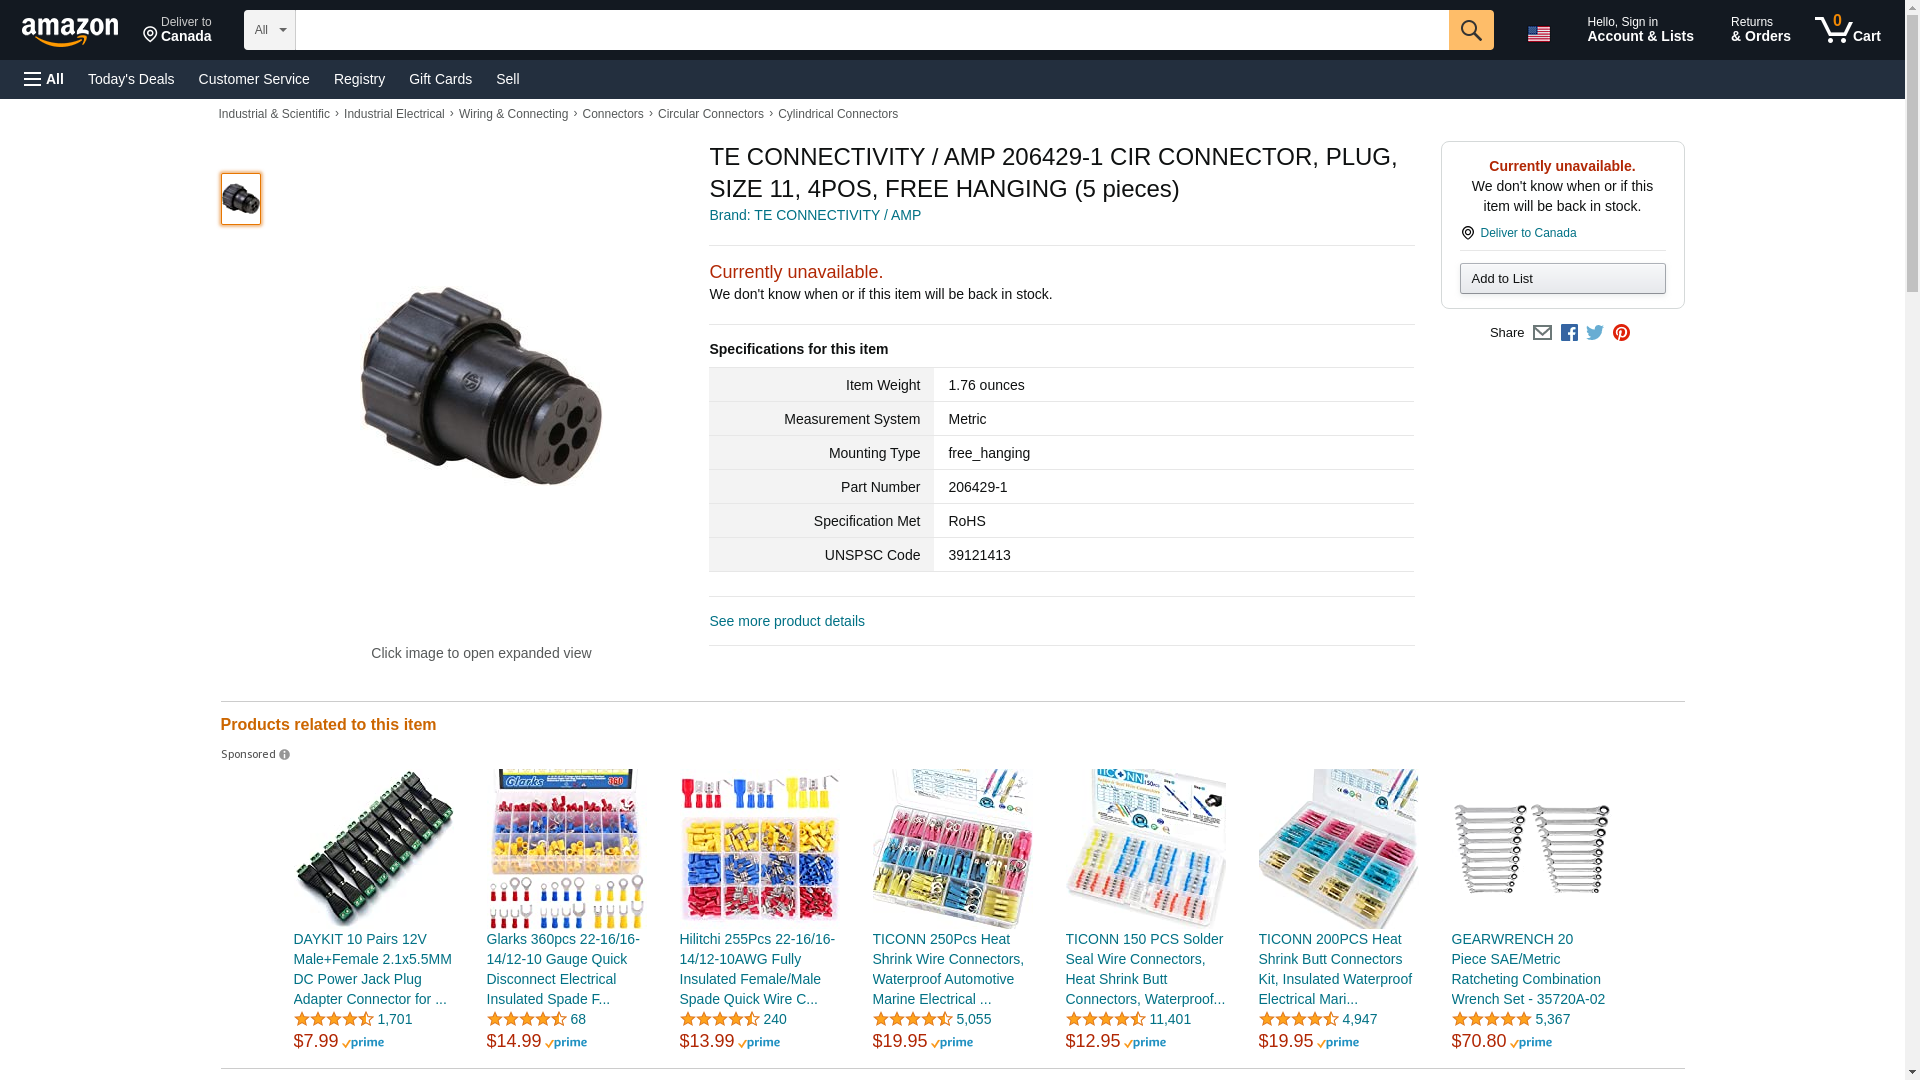This screenshot has height=1080, width=1920.
Task: Click the magnifying glass search button
Action: click(1470, 30)
